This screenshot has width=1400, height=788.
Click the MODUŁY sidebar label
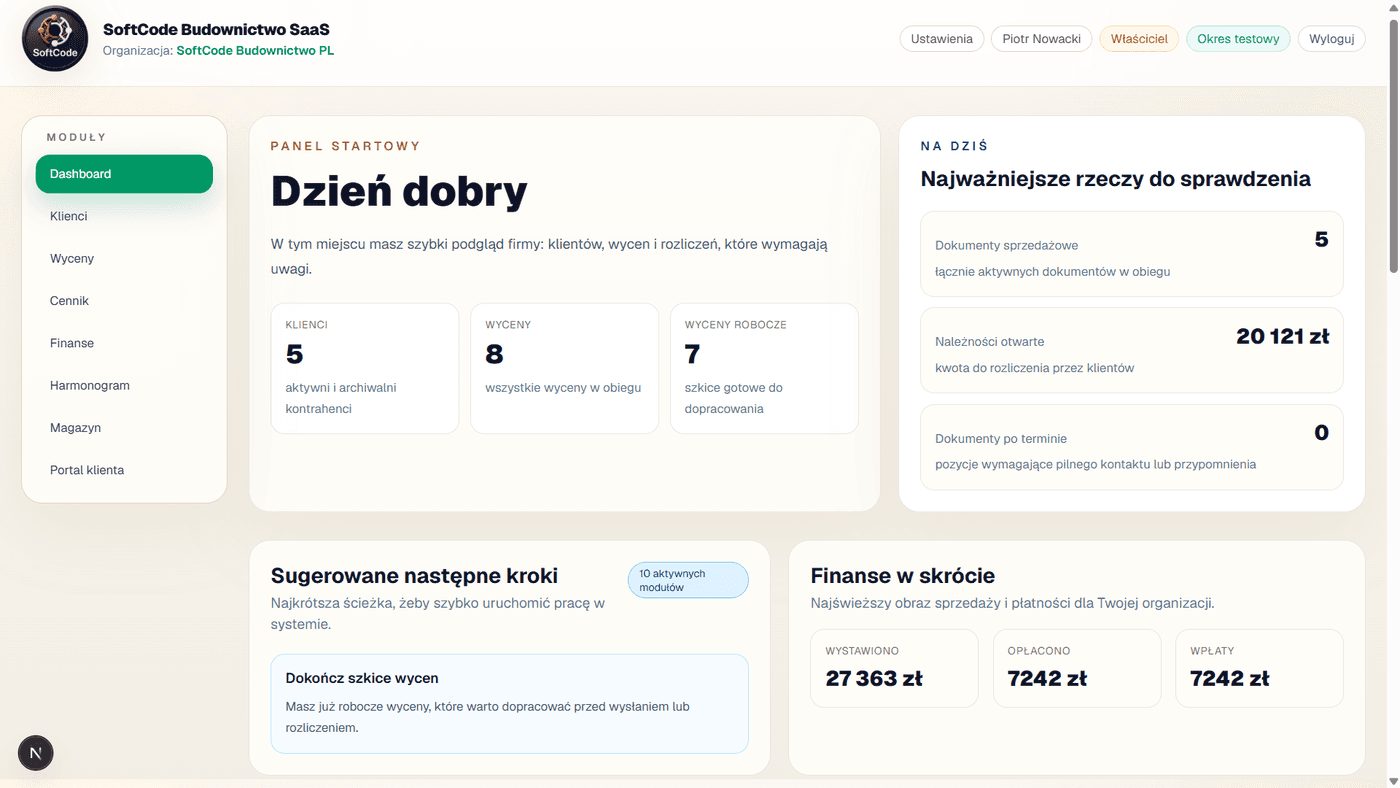click(77, 137)
